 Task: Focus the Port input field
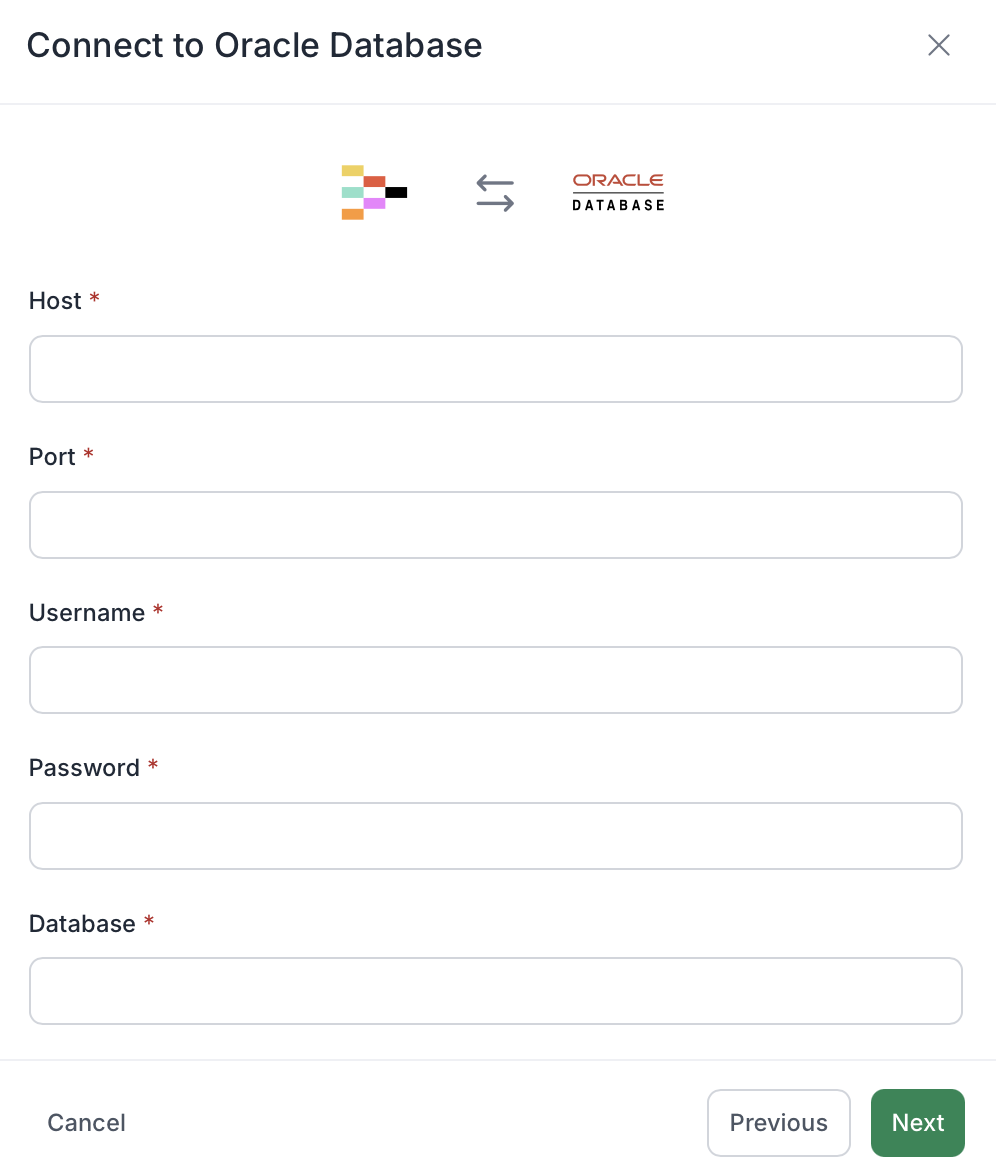tap(496, 525)
